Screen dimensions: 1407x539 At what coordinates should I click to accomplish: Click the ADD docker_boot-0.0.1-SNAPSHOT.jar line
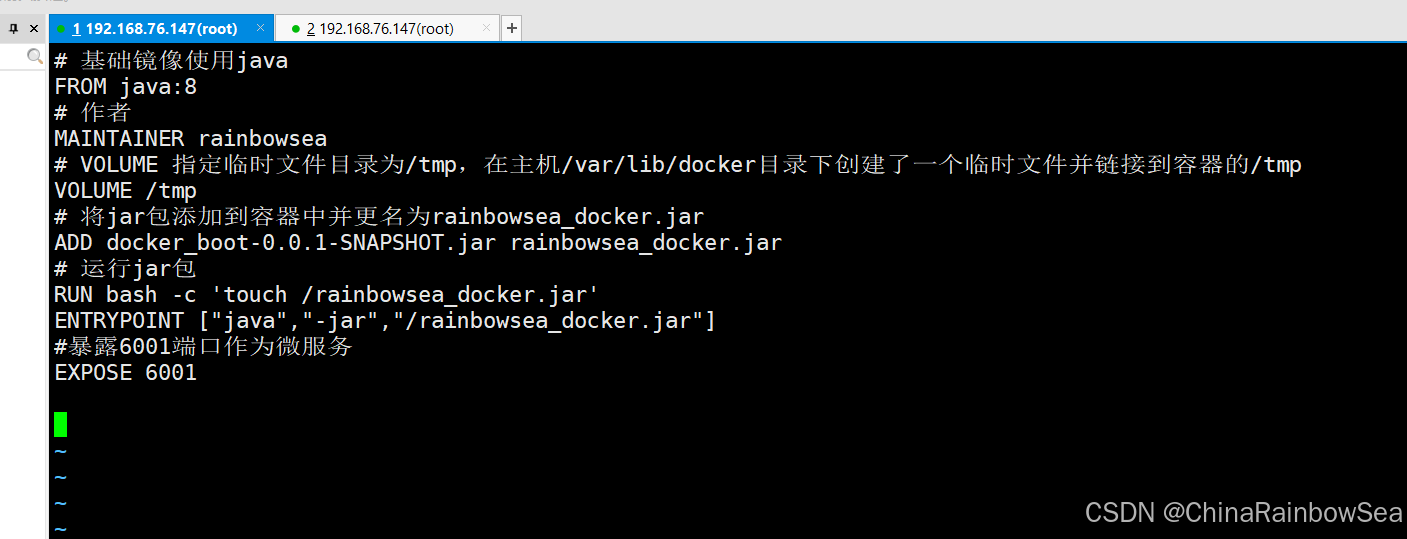418,242
